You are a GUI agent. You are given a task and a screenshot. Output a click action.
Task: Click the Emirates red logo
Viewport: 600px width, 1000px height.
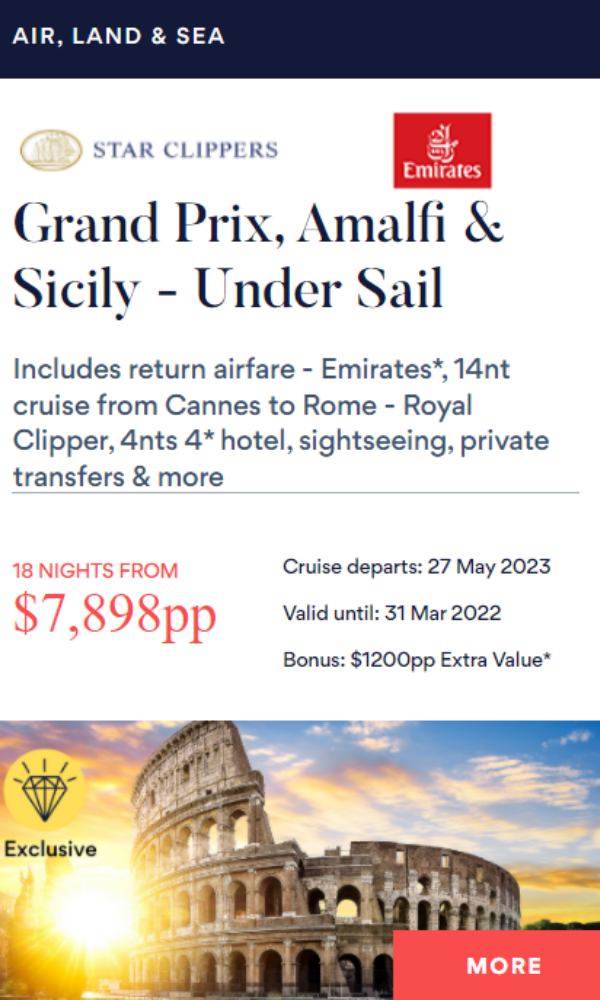click(x=442, y=151)
